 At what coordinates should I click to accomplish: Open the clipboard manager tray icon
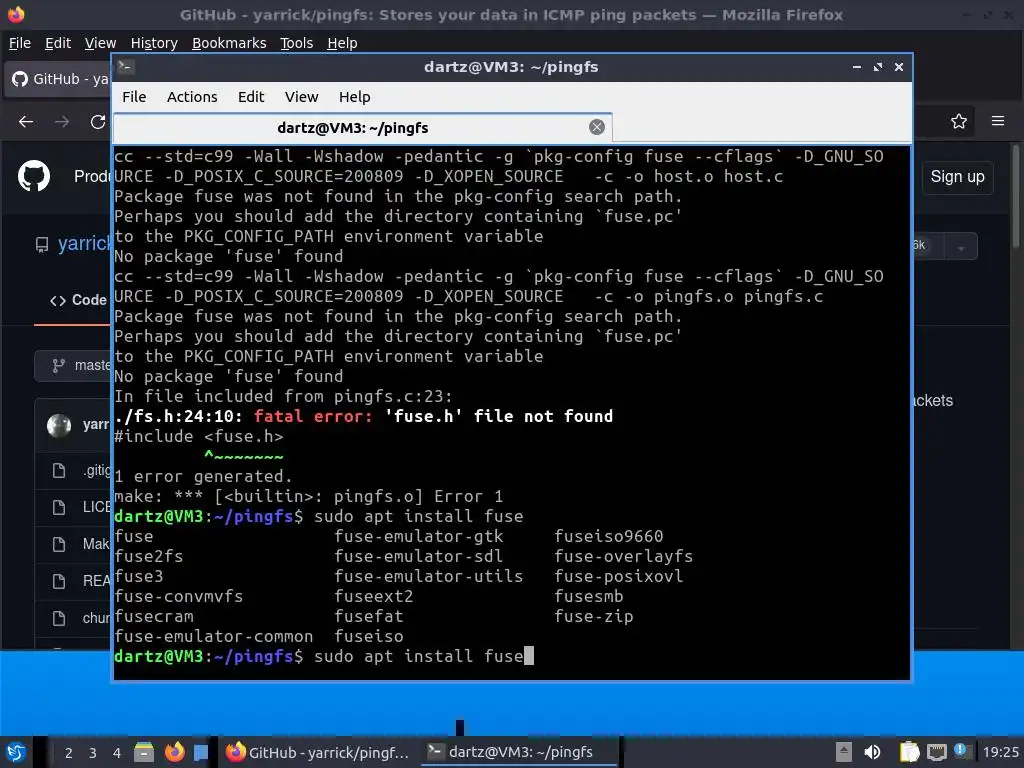tap(909, 752)
